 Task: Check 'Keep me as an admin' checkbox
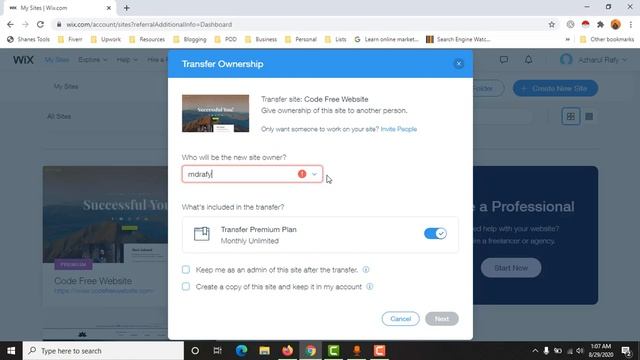pyautogui.click(x=186, y=269)
